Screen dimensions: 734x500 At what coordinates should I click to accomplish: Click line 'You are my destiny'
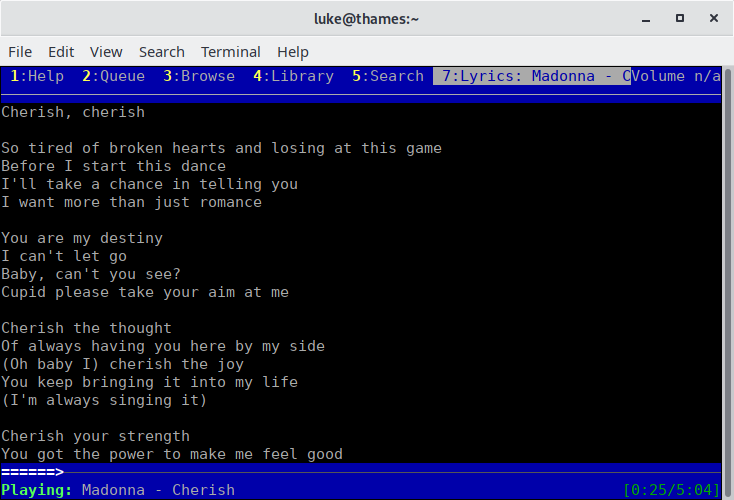(x=82, y=238)
